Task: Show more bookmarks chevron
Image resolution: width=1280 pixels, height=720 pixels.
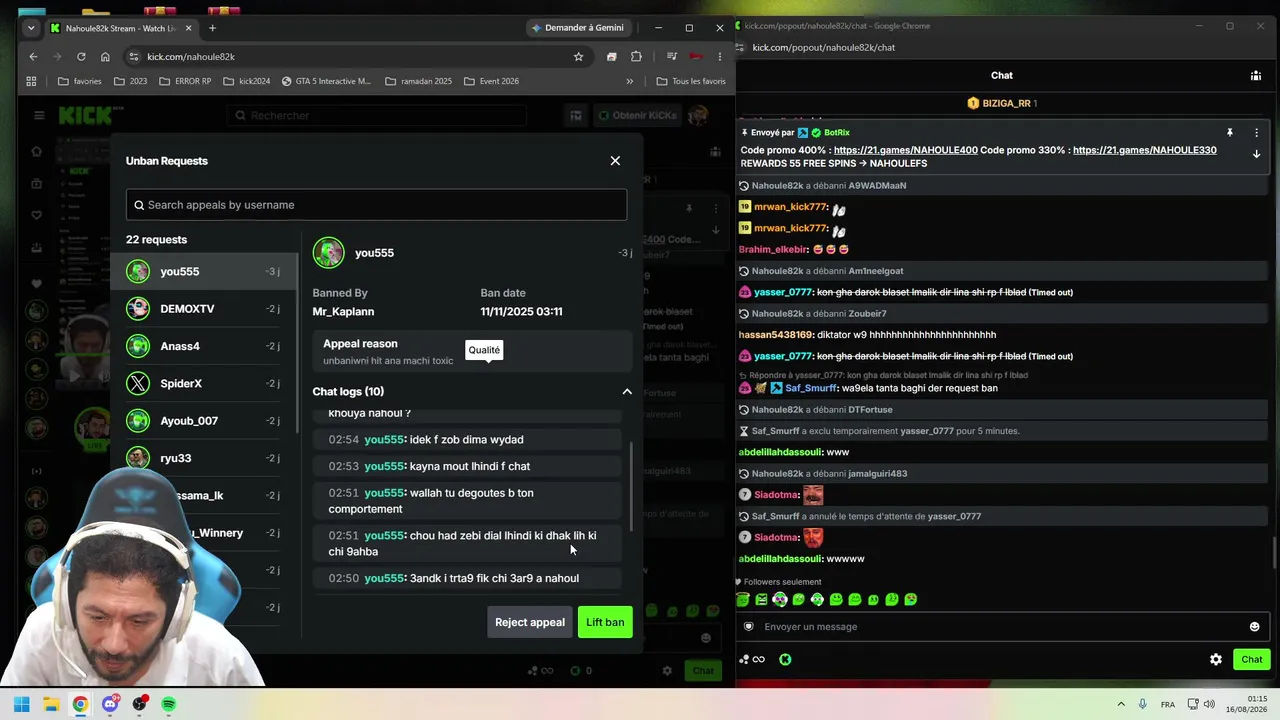Action: [x=630, y=81]
